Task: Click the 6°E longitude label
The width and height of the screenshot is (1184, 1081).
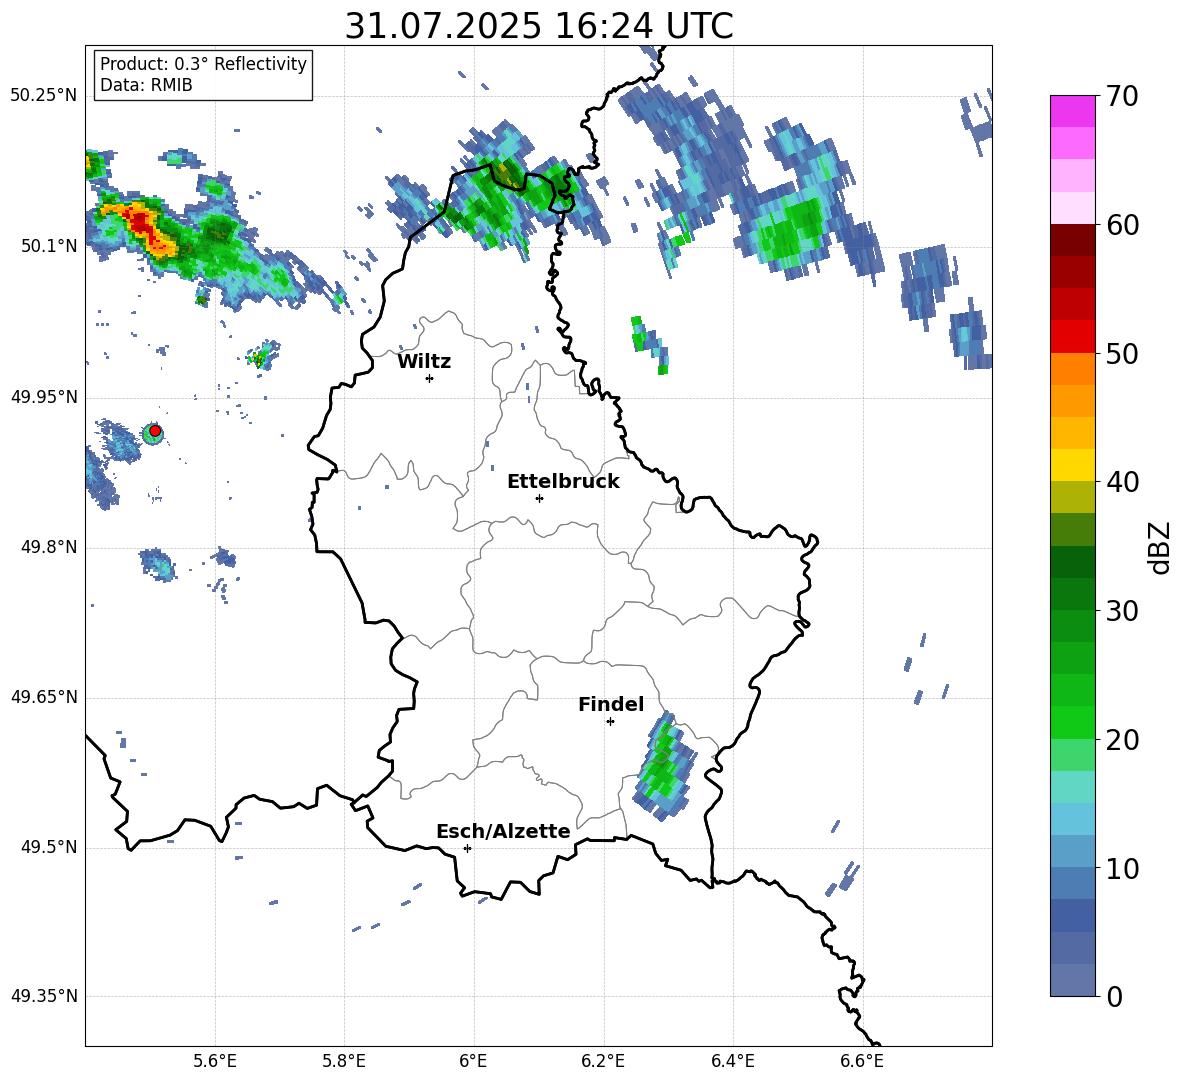Action: 473,1061
